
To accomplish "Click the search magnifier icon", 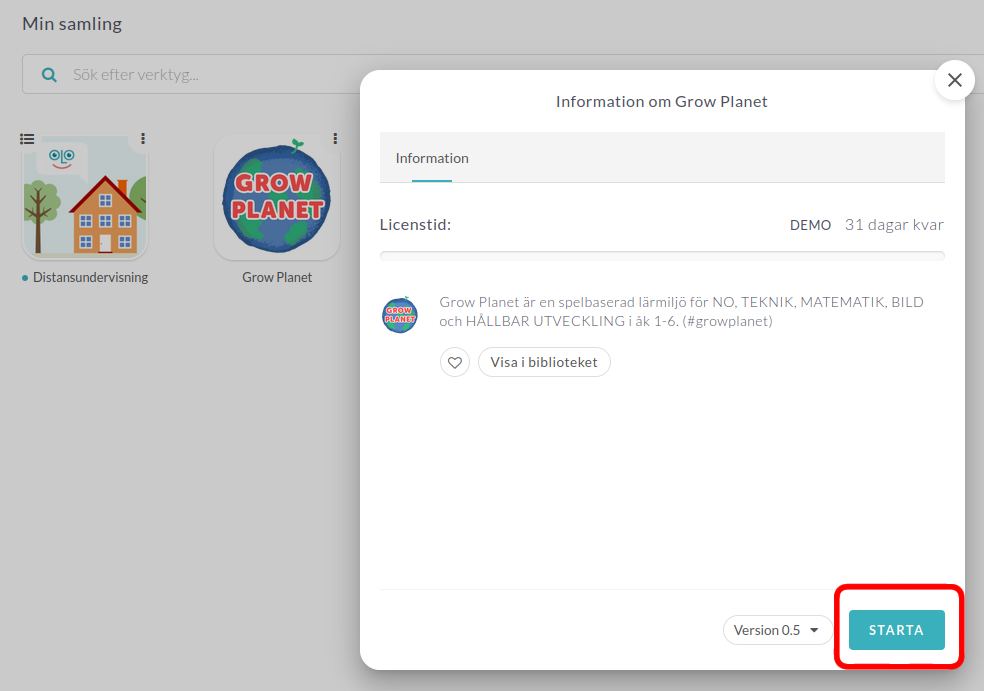I will click(x=49, y=75).
